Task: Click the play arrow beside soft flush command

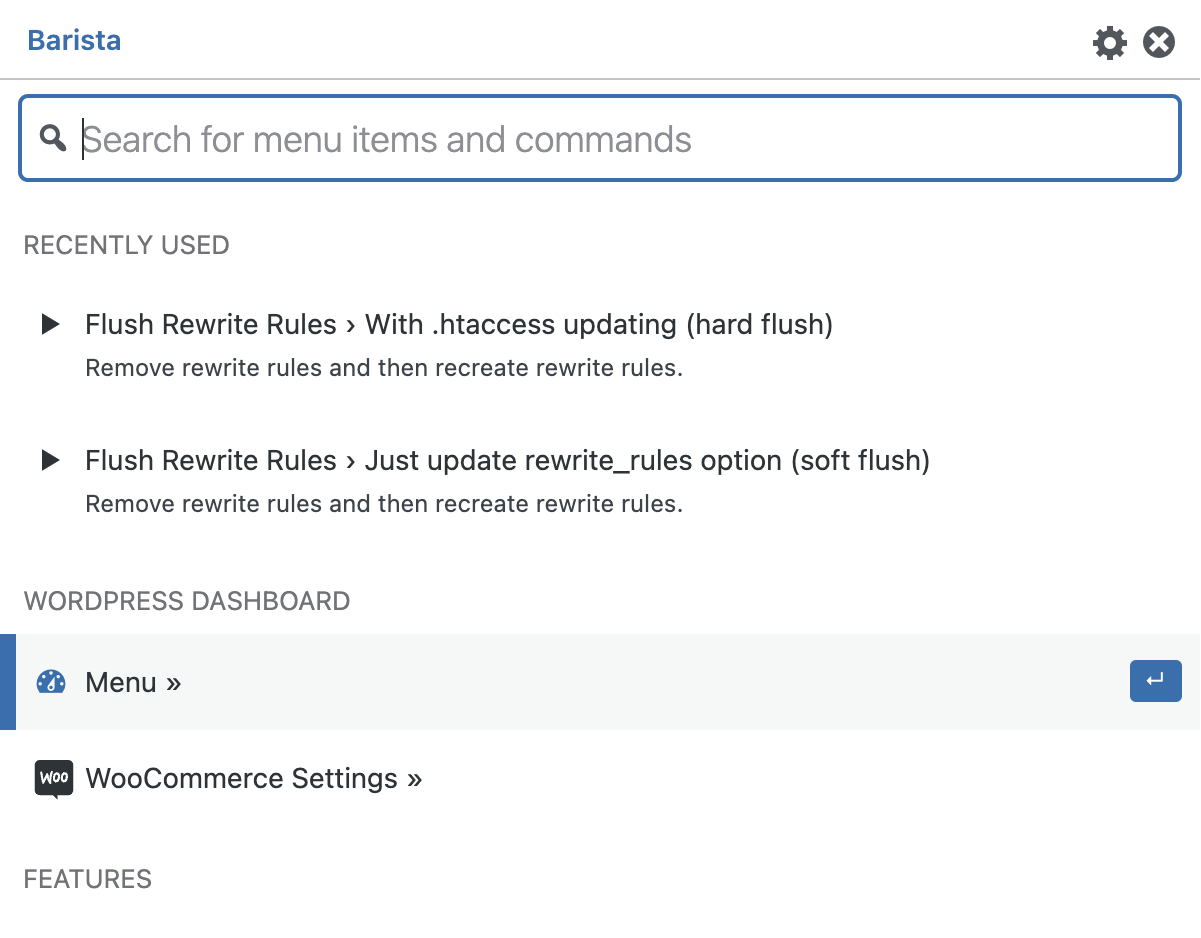Action: [50, 460]
